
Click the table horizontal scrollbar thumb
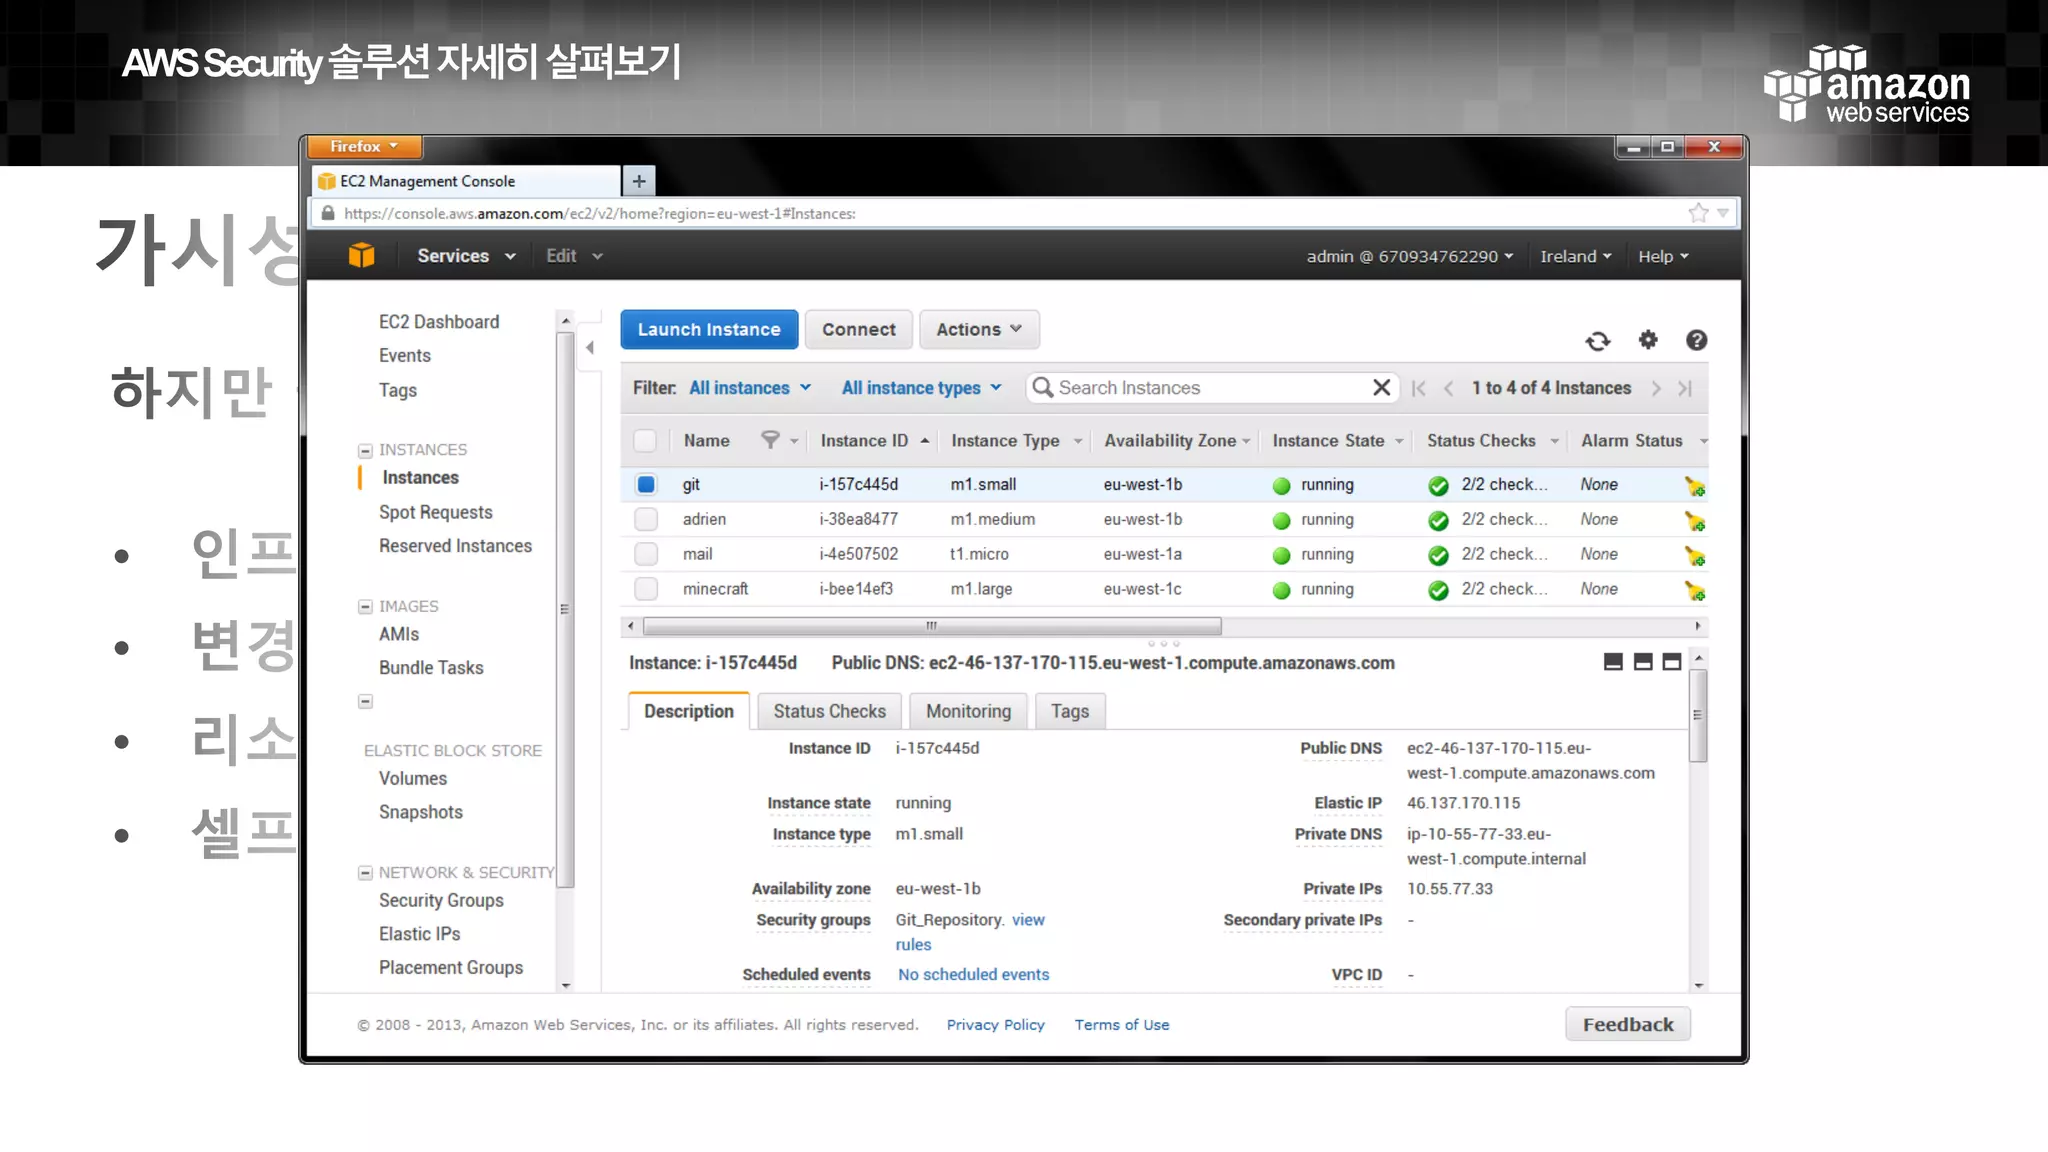pyautogui.click(x=931, y=626)
